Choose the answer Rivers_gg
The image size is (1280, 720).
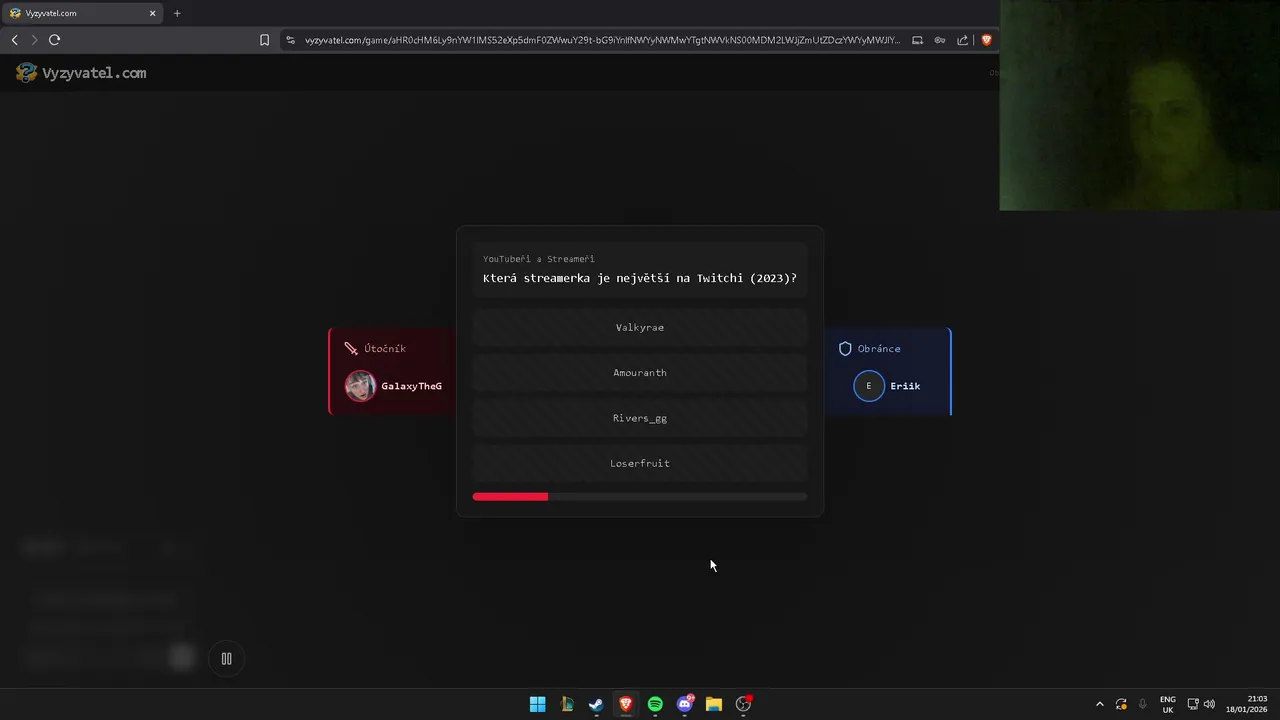tap(640, 418)
